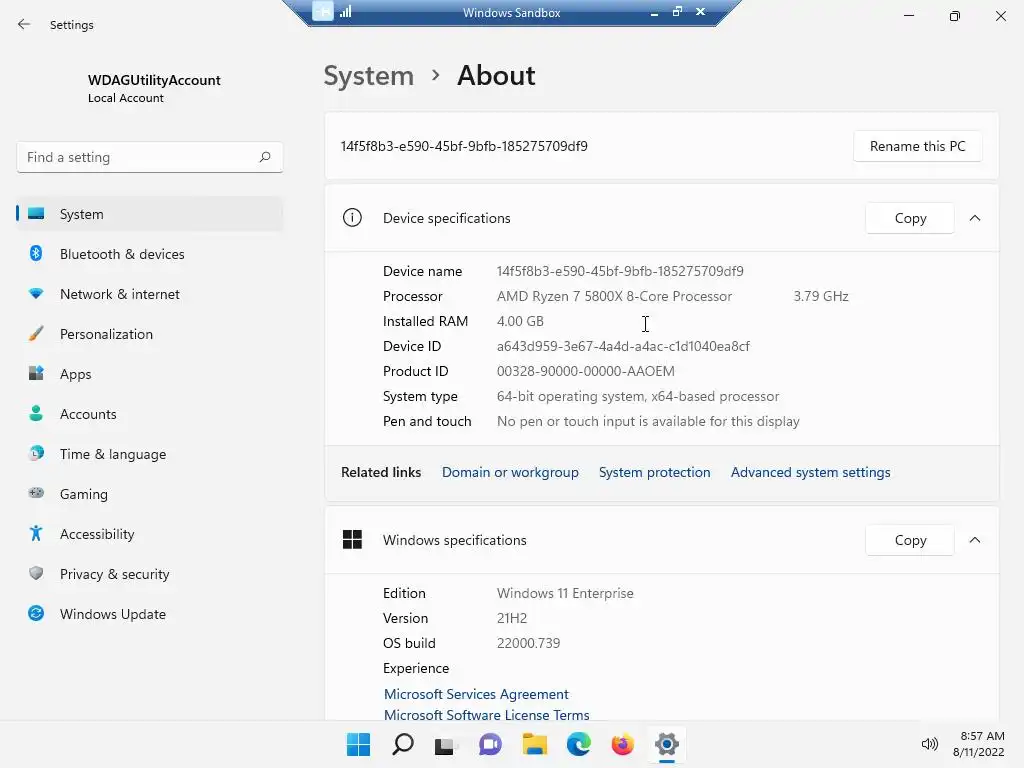
Task: Click the processor name AMD Ryzen 7 5800X
Action: click(615, 296)
